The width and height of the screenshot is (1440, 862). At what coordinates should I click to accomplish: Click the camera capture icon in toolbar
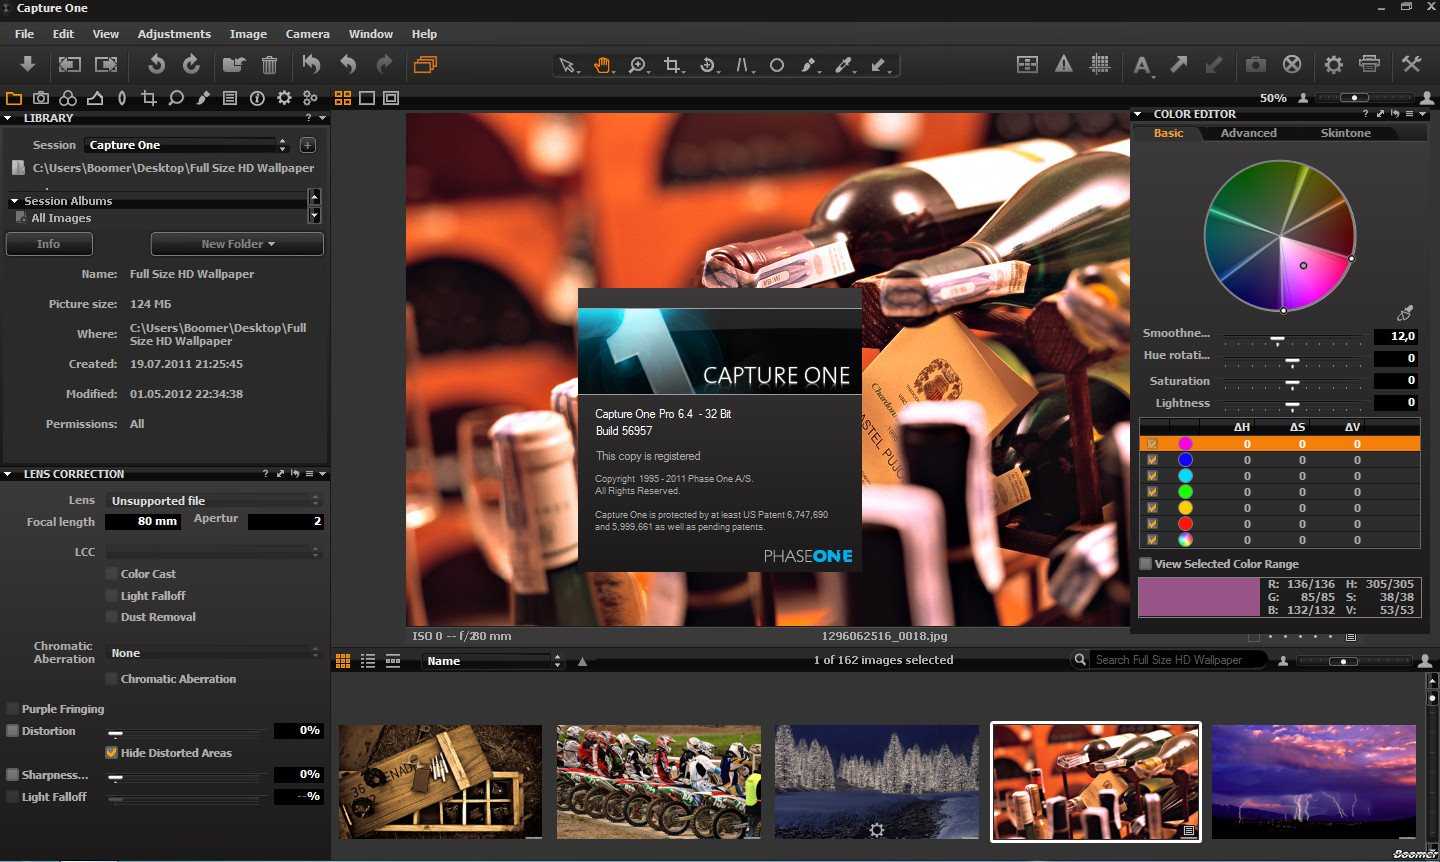pyautogui.click(x=1255, y=64)
